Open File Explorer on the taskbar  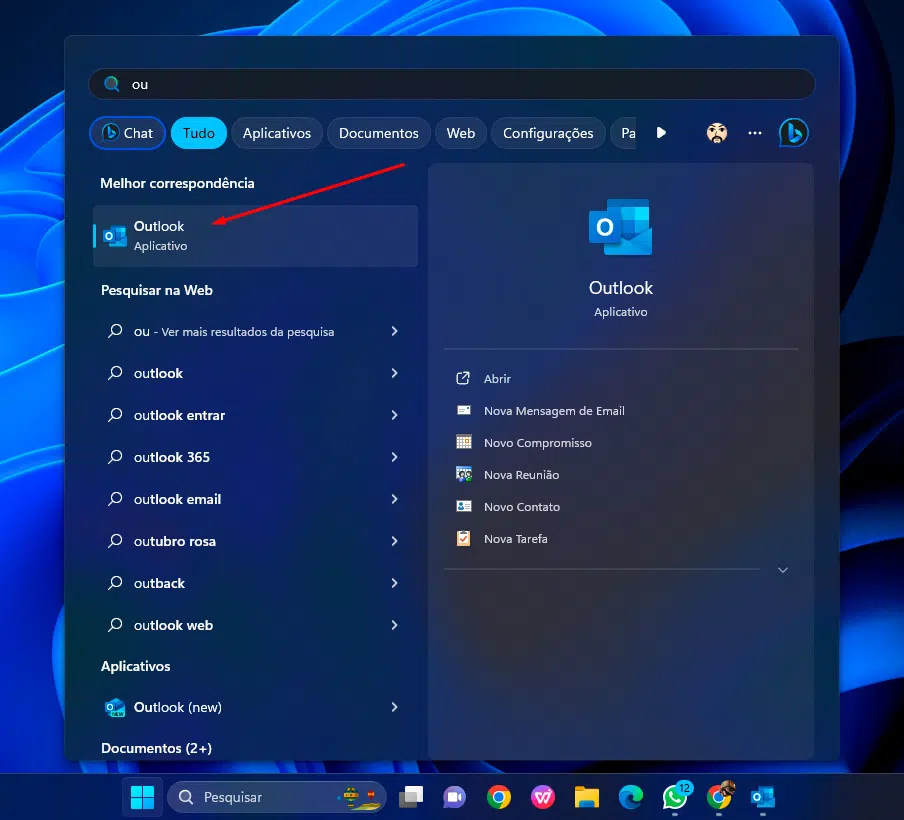click(586, 797)
